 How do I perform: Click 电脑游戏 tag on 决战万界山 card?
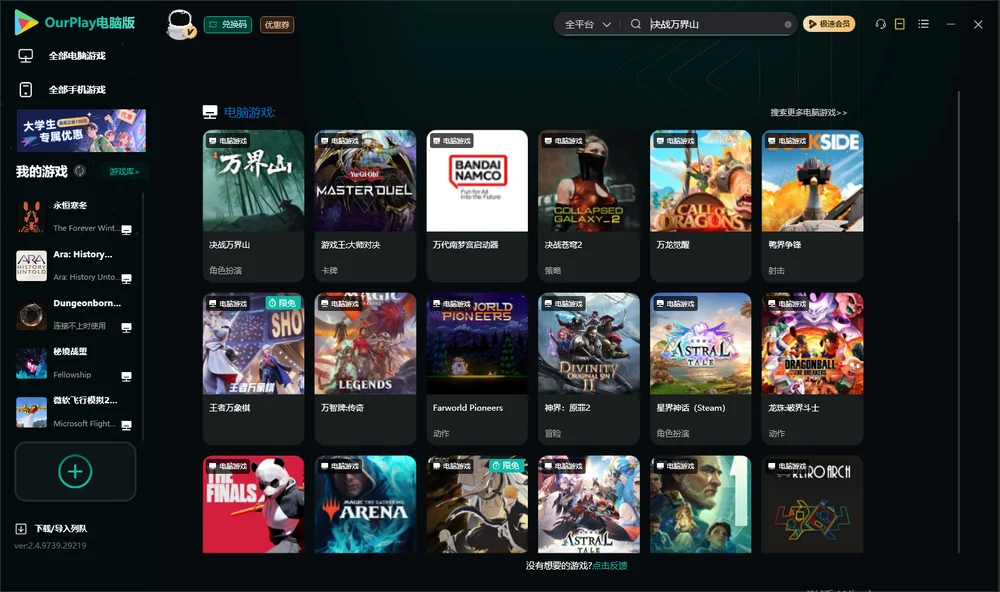pyautogui.click(x=228, y=141)
